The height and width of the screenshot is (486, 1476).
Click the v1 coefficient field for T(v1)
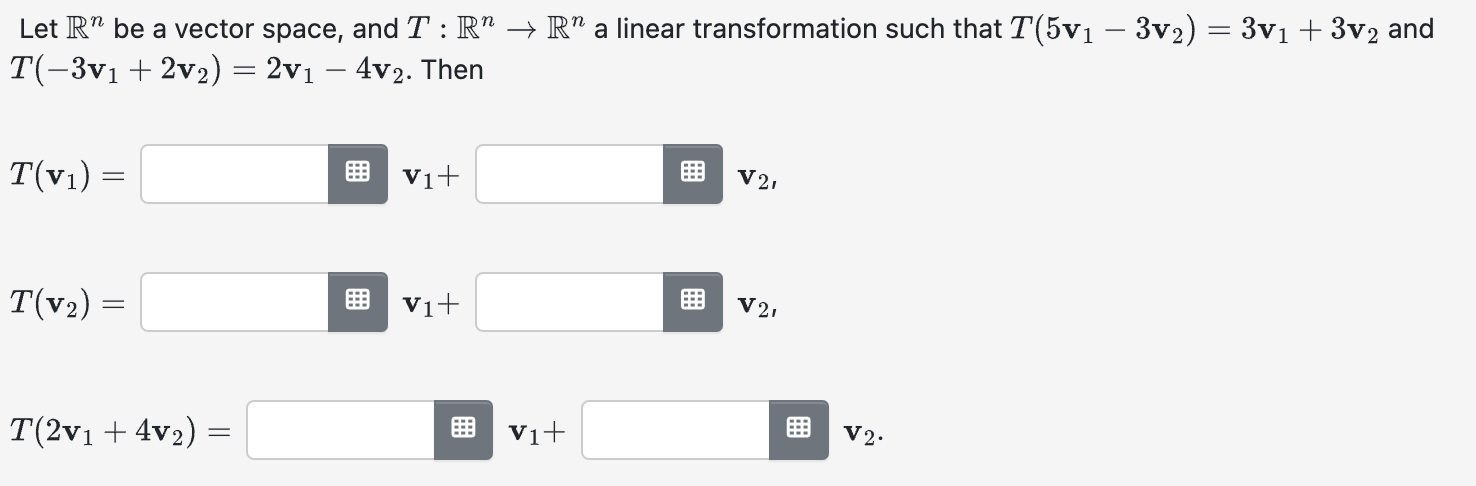235,174
